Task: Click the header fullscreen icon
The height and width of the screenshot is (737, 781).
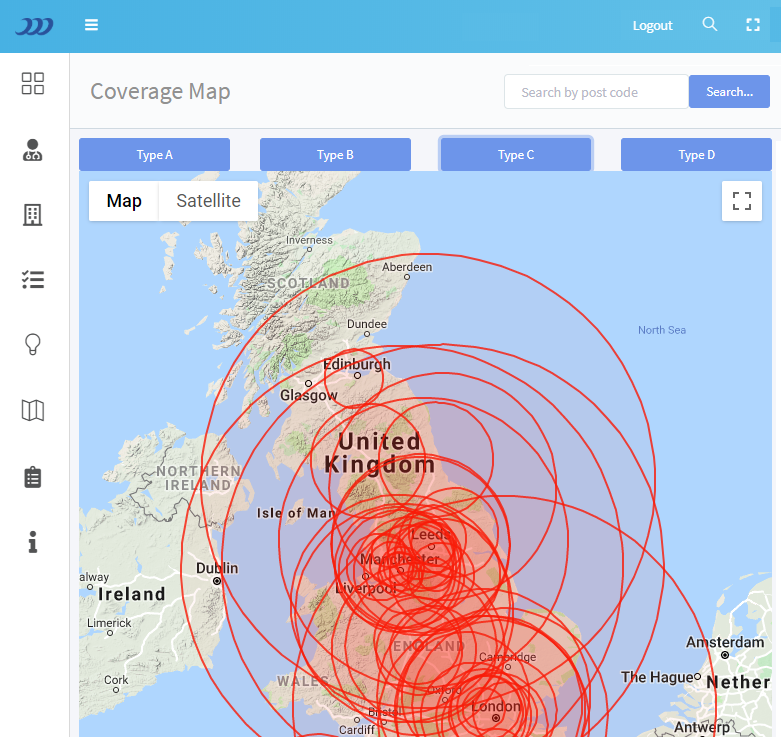Action: pyautogui.click(x=753, y=25)
